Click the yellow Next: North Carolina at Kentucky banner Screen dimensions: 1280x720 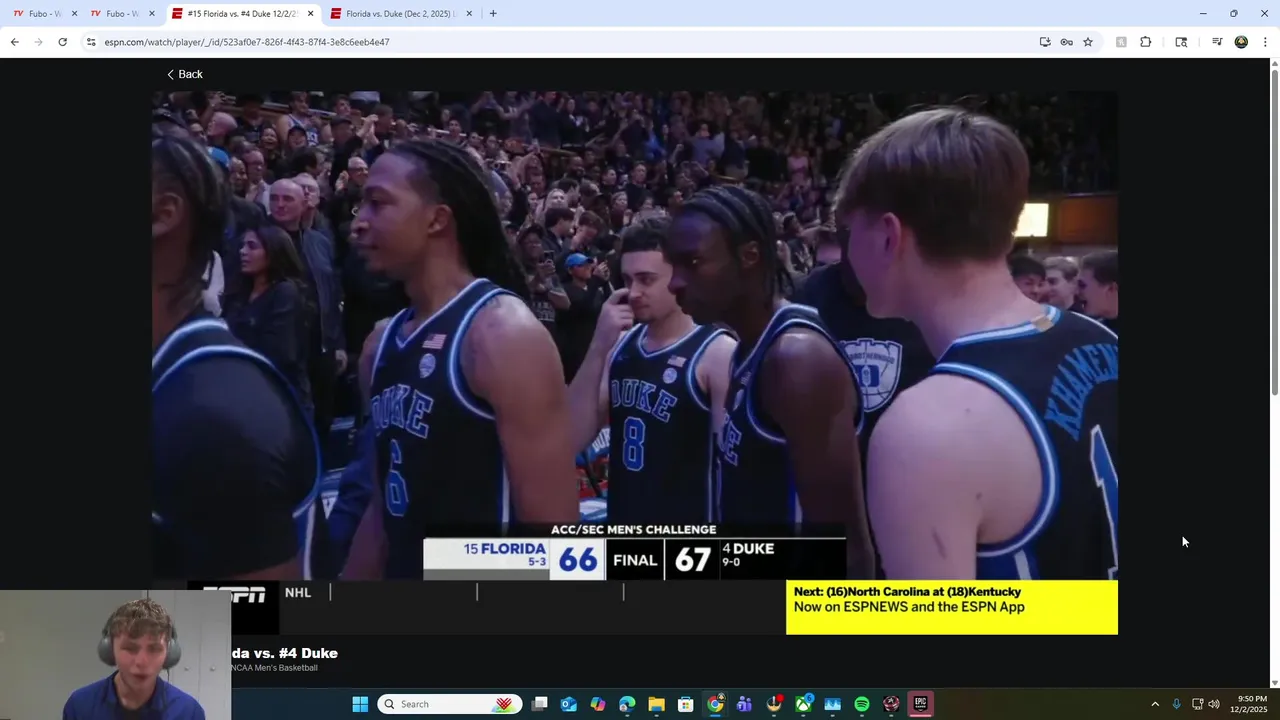(952, 607)
